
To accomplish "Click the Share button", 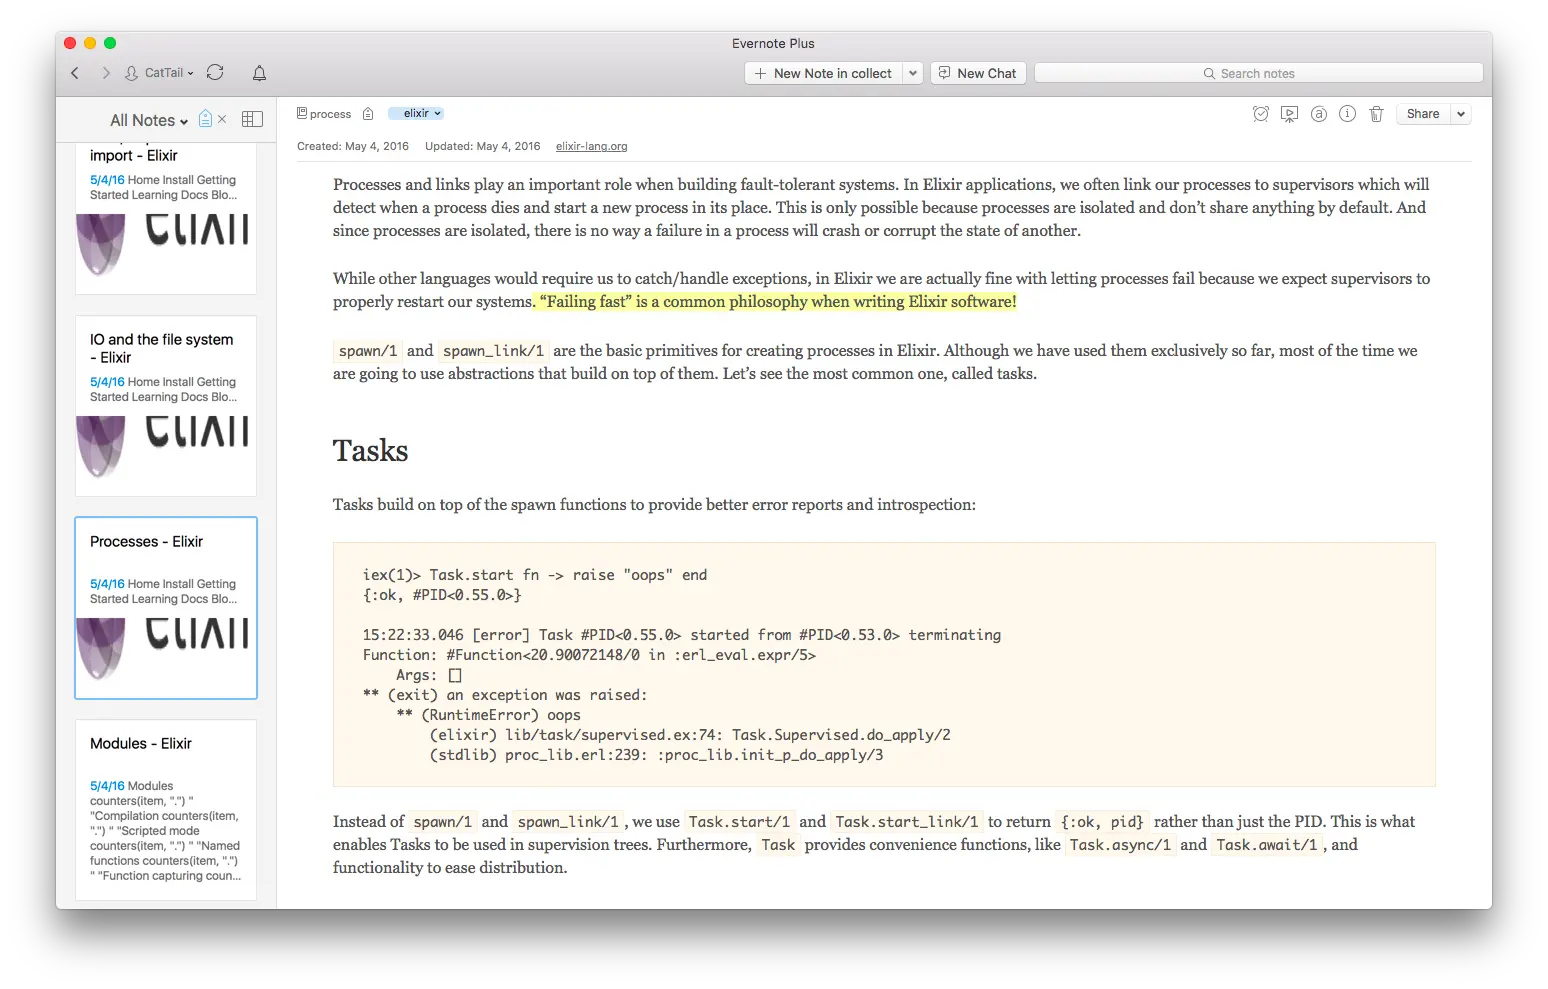I will pos(1423,114).
